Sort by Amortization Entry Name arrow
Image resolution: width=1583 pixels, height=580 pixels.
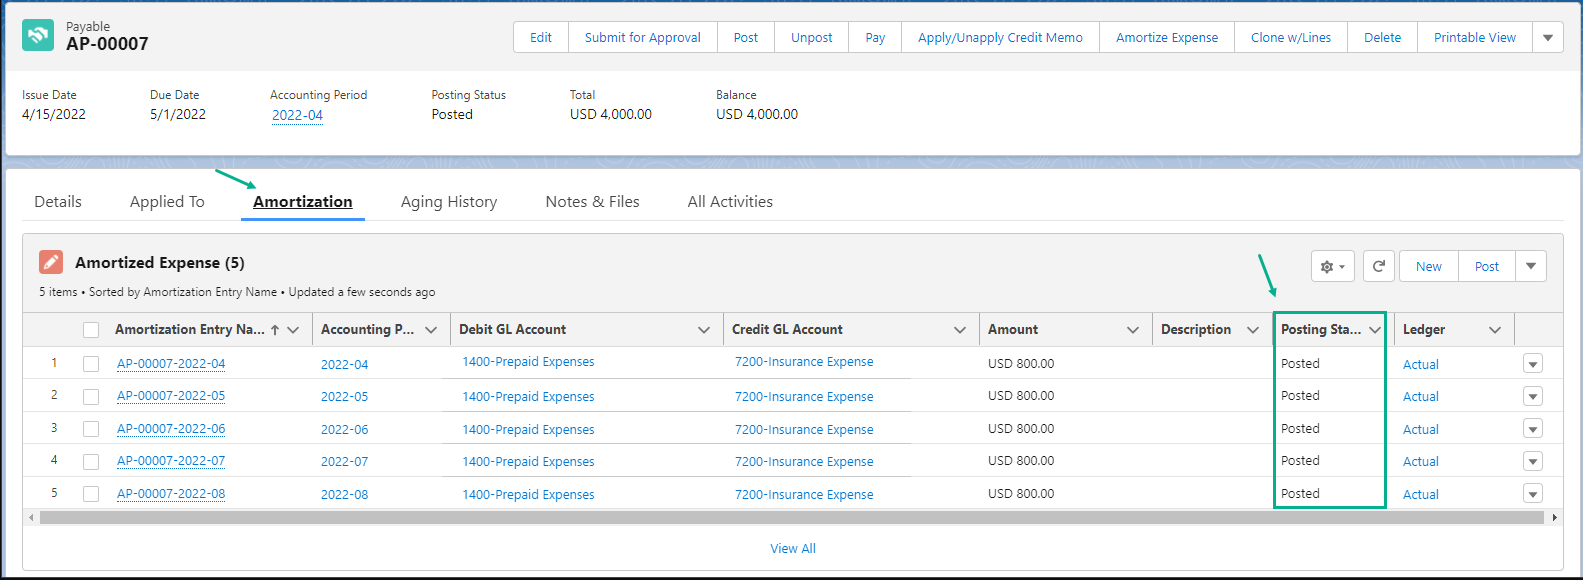tap(275, 330)
